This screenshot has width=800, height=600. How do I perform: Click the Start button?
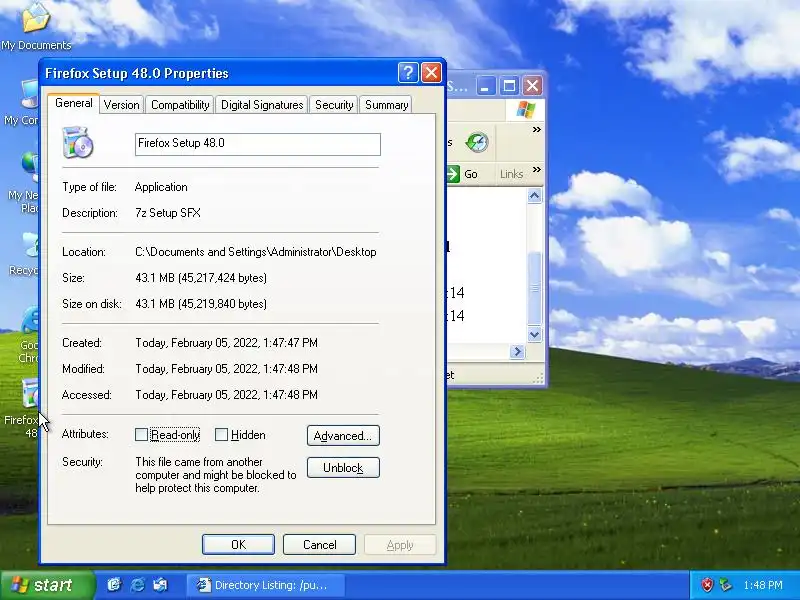tap(47, 585)
